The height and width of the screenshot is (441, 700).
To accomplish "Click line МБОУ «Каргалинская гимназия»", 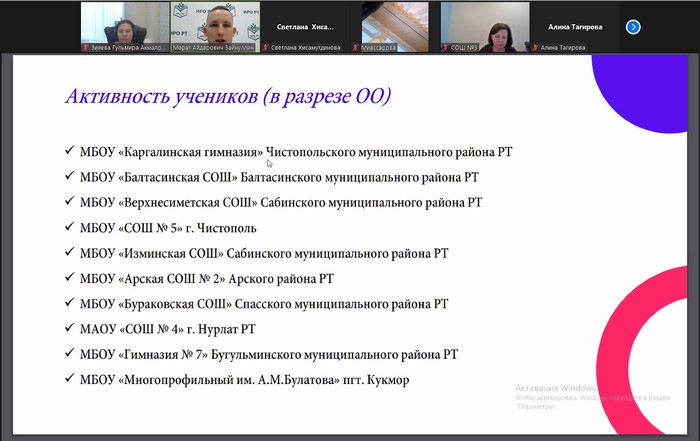I will pyautogui.click(x=296, y=152).
